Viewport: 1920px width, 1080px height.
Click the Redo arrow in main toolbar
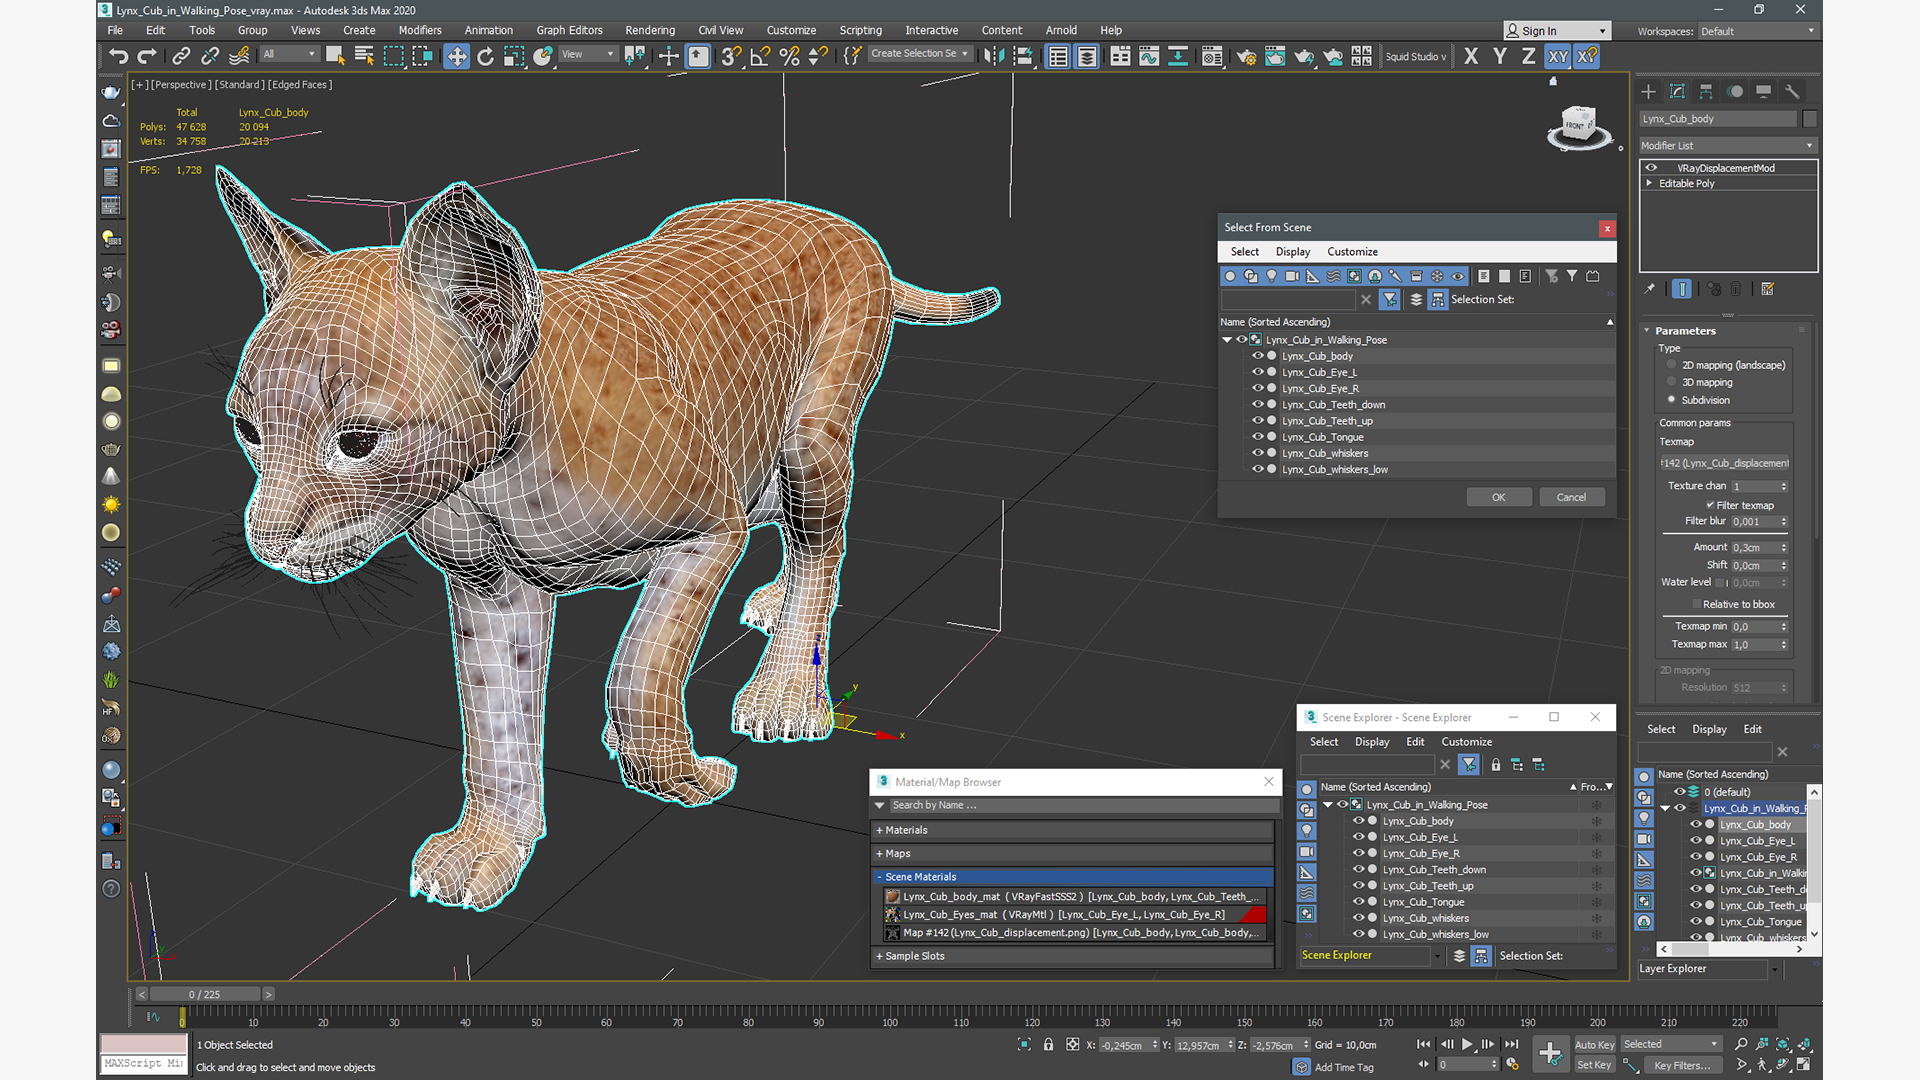[x=147, y=57]
